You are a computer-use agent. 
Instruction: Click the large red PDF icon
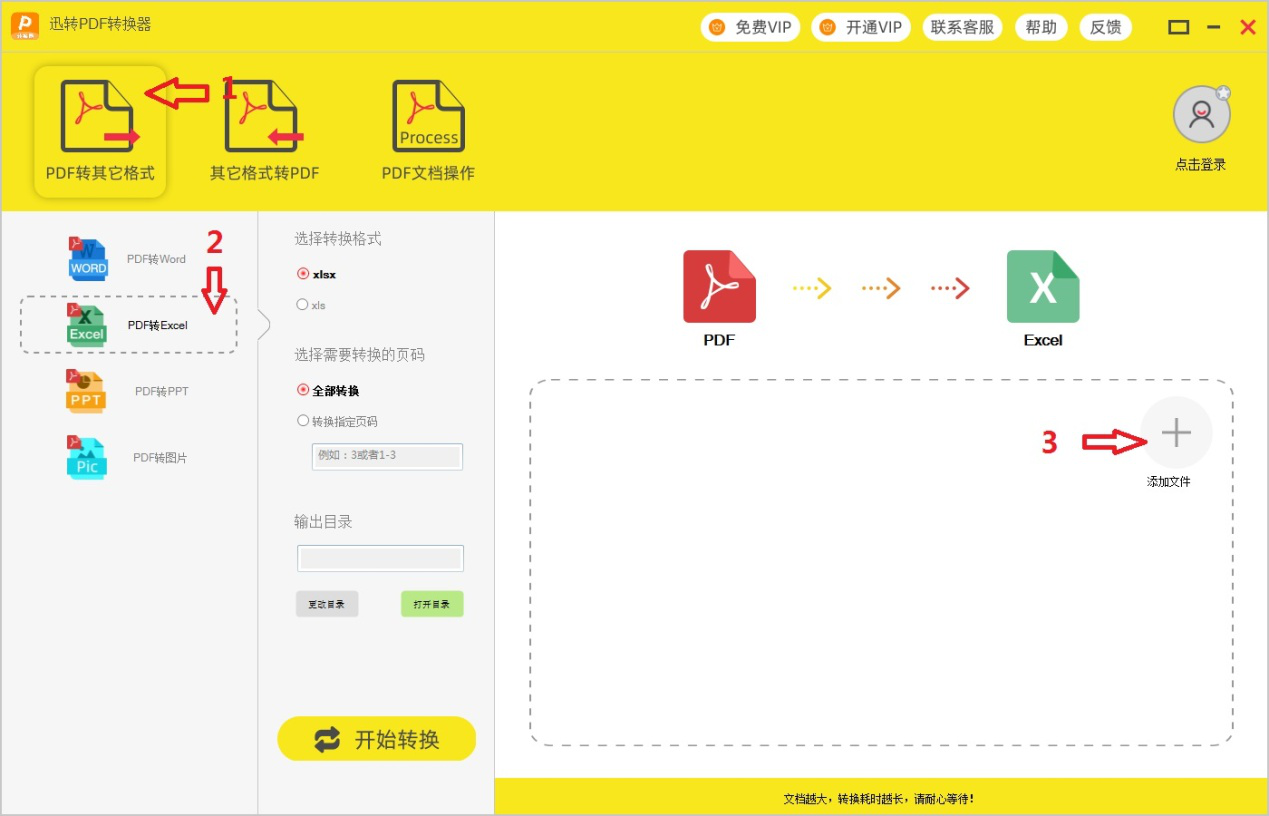tap(719, 287)
